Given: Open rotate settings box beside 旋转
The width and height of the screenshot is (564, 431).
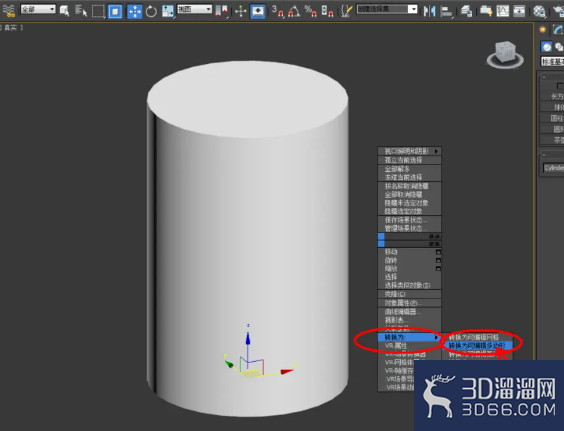Looking at the screenshot, I should tap(438, 260).
